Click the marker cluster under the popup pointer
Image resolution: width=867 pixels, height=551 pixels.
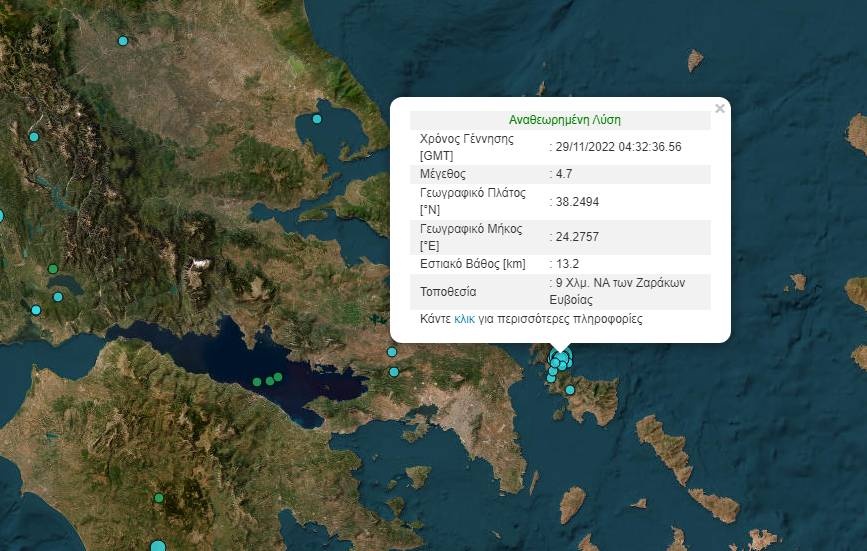click(561, 359)
